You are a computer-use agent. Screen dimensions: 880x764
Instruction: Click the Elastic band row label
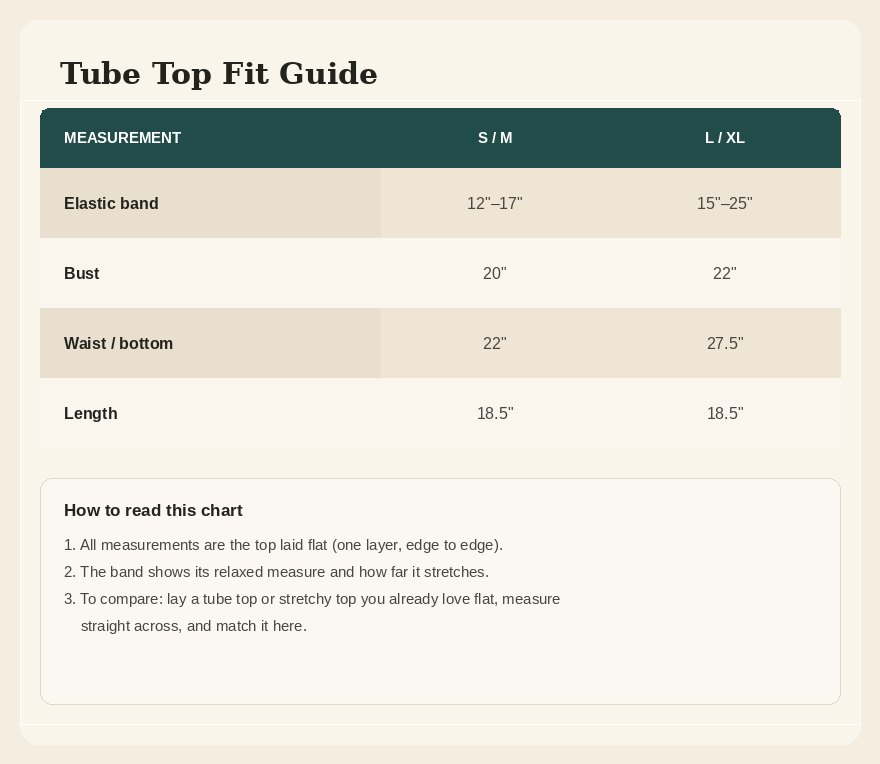[111, 203]
